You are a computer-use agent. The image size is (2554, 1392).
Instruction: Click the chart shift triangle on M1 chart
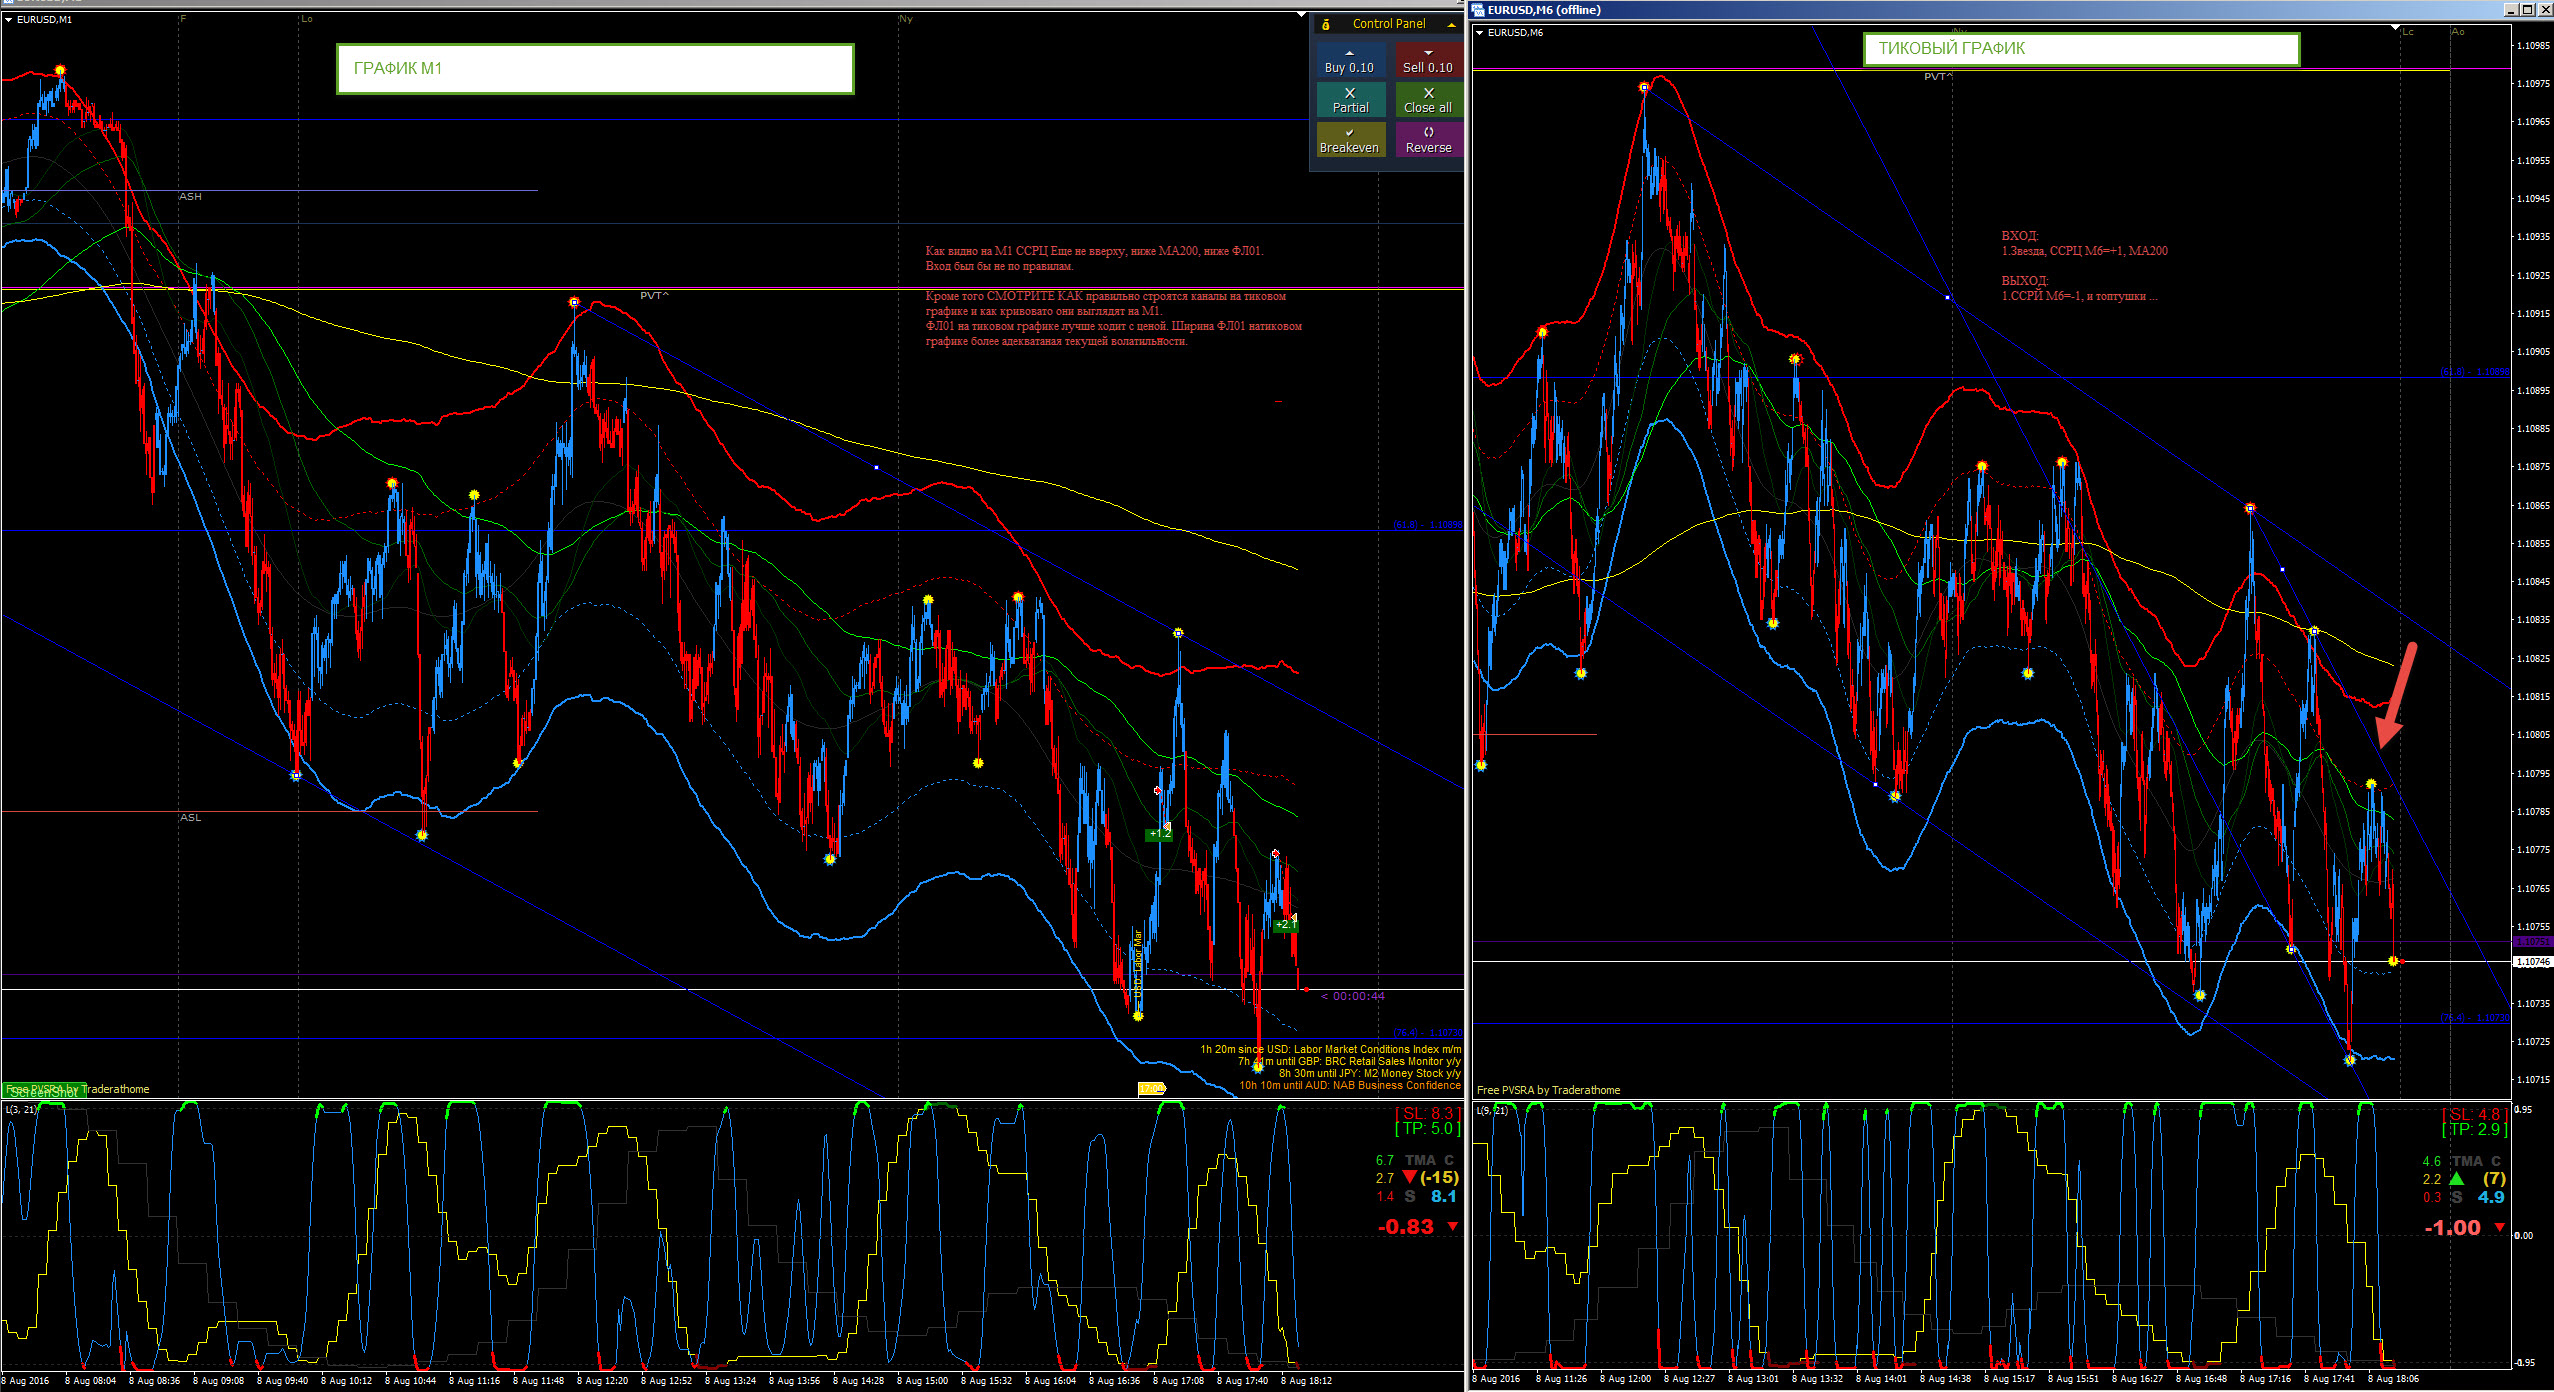(1301, 15)
